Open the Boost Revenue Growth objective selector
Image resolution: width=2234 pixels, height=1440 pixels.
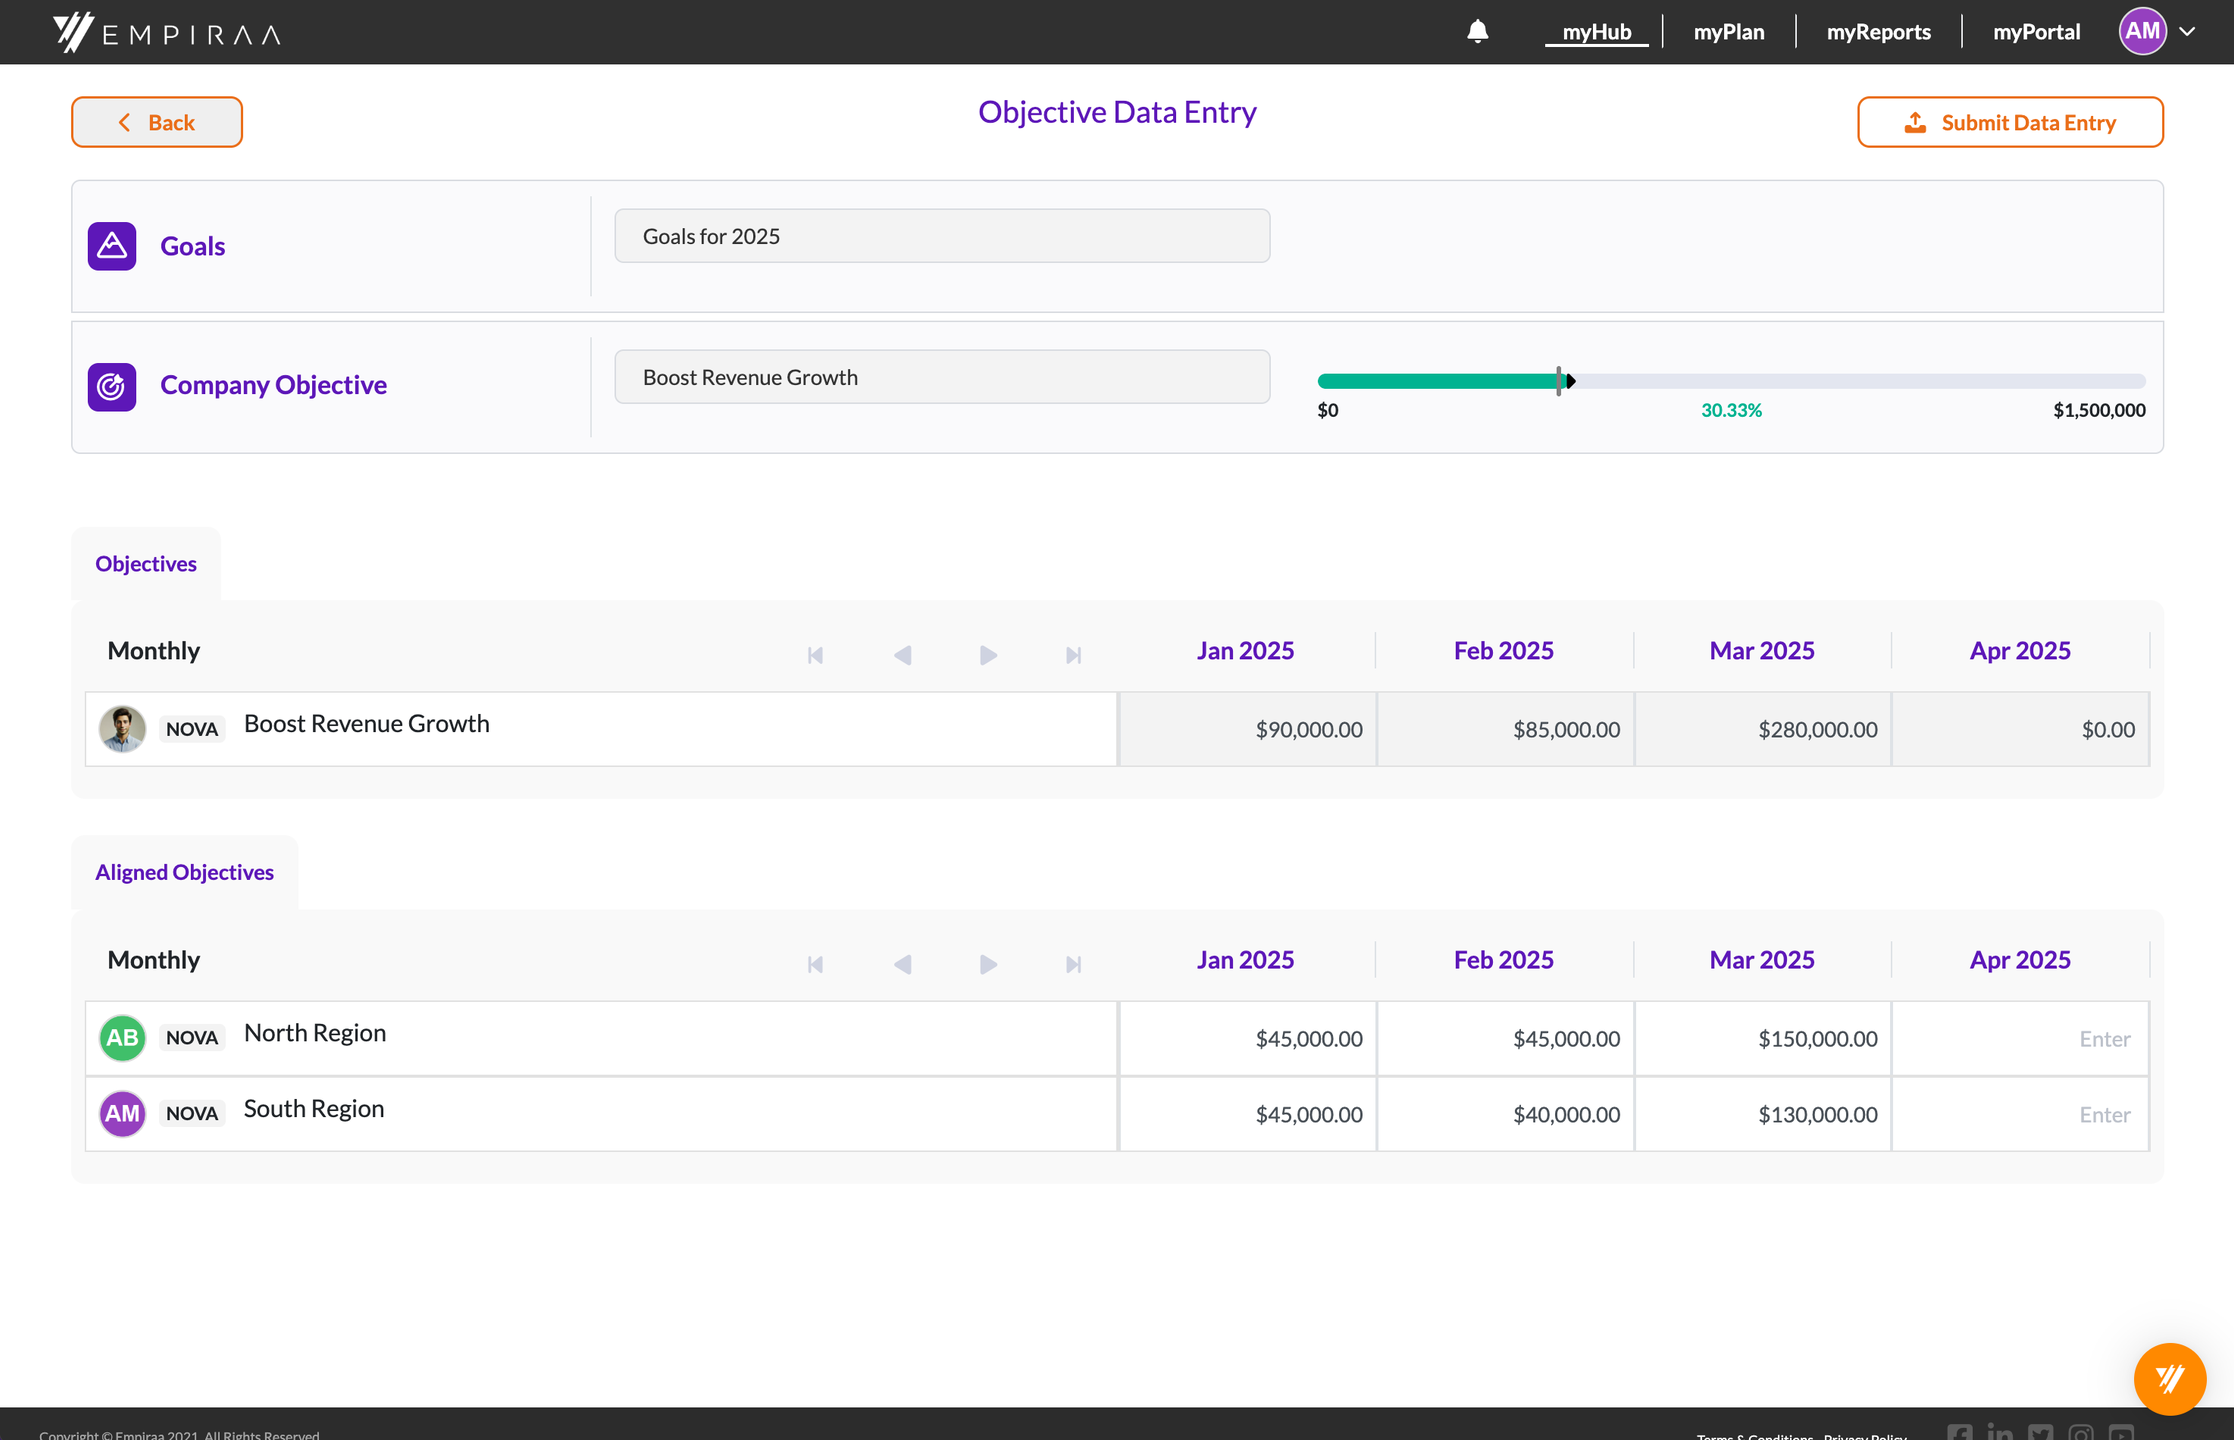941,377
